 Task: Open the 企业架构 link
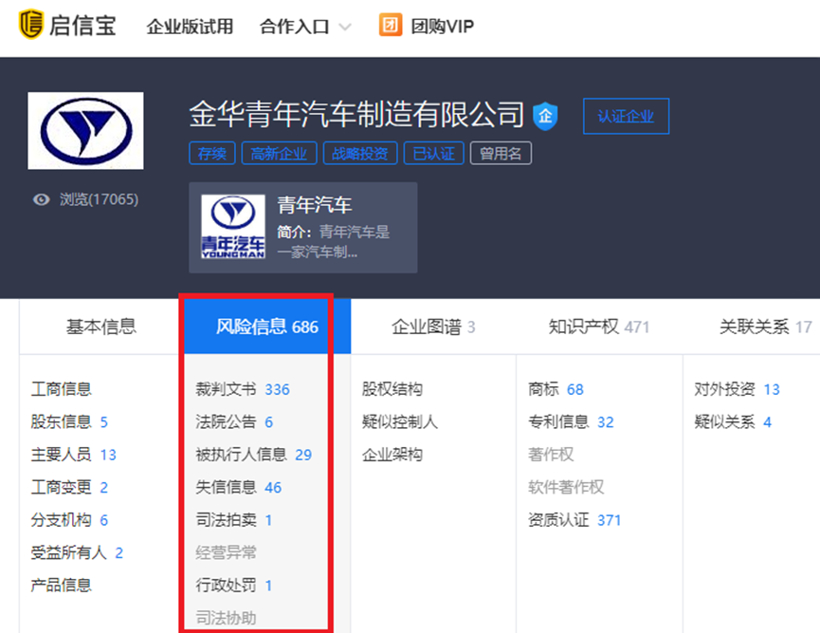tap(392, 454)
